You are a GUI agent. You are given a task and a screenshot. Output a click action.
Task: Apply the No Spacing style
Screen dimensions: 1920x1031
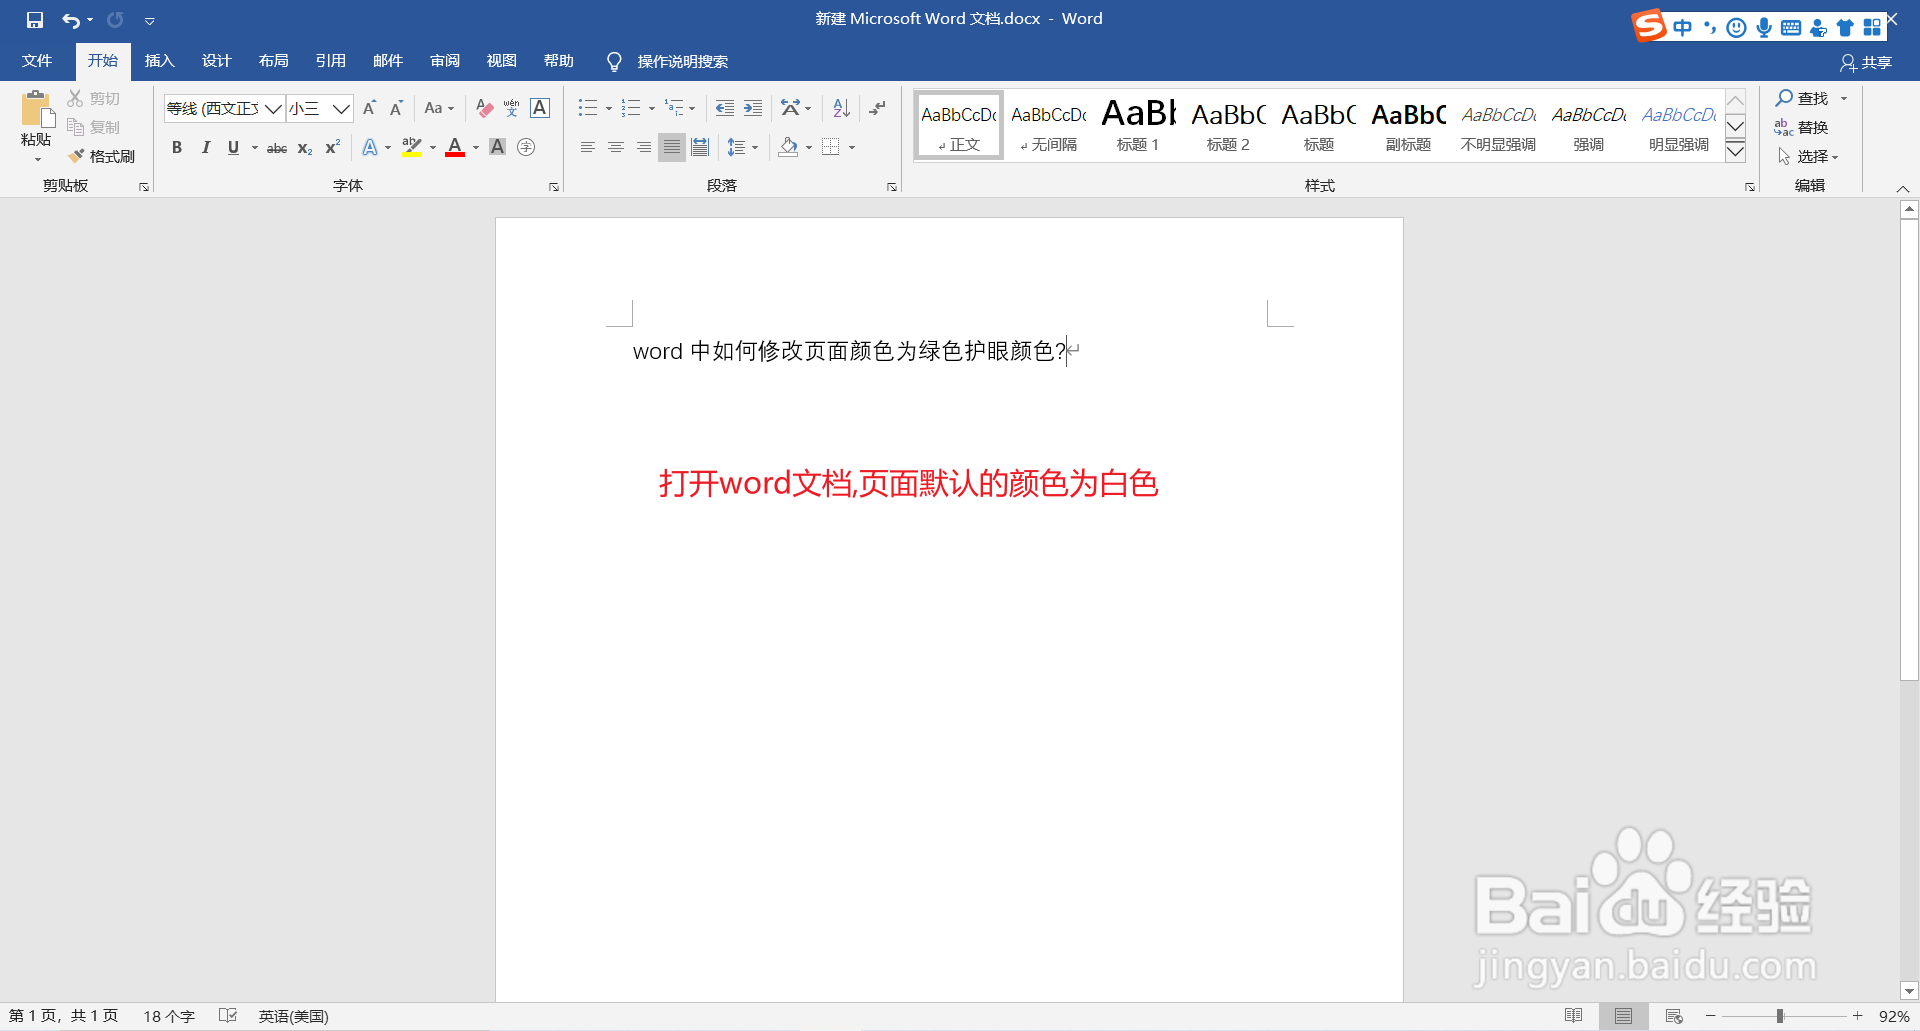[1048, 126]
